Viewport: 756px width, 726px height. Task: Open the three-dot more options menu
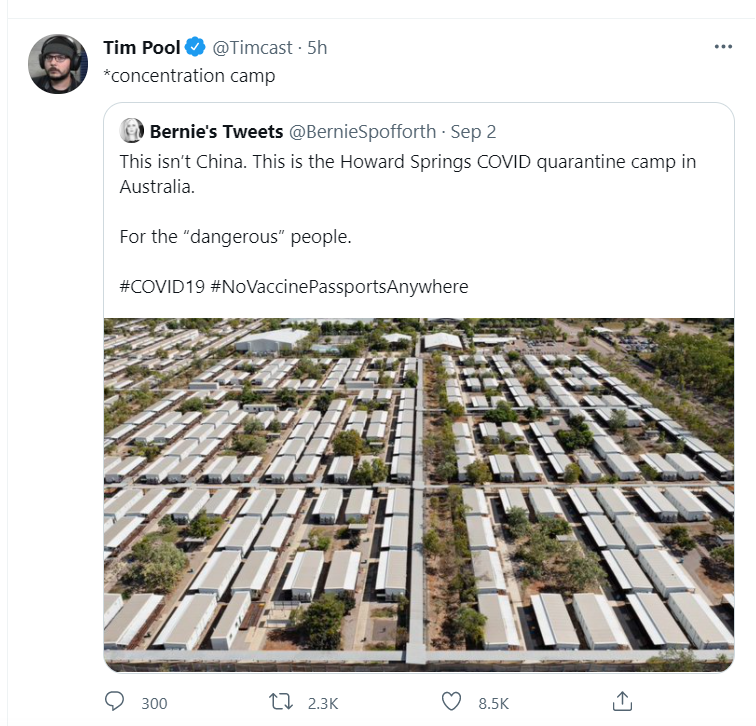tap(723, 47)
